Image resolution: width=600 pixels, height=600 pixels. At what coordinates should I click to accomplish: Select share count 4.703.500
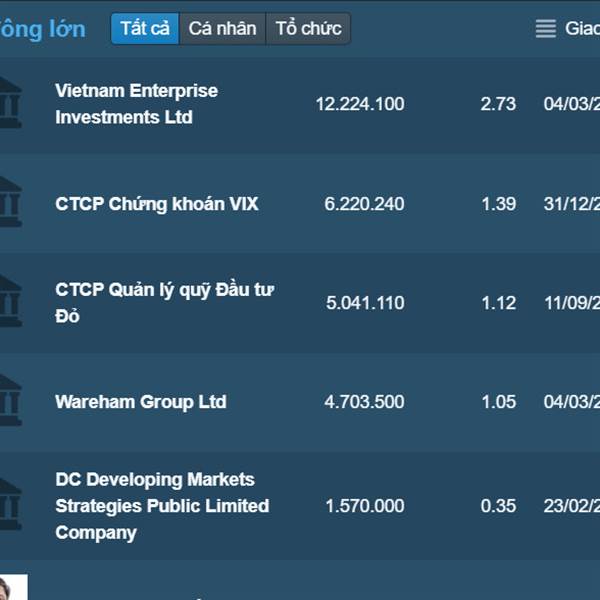click(x=364, y=402)
